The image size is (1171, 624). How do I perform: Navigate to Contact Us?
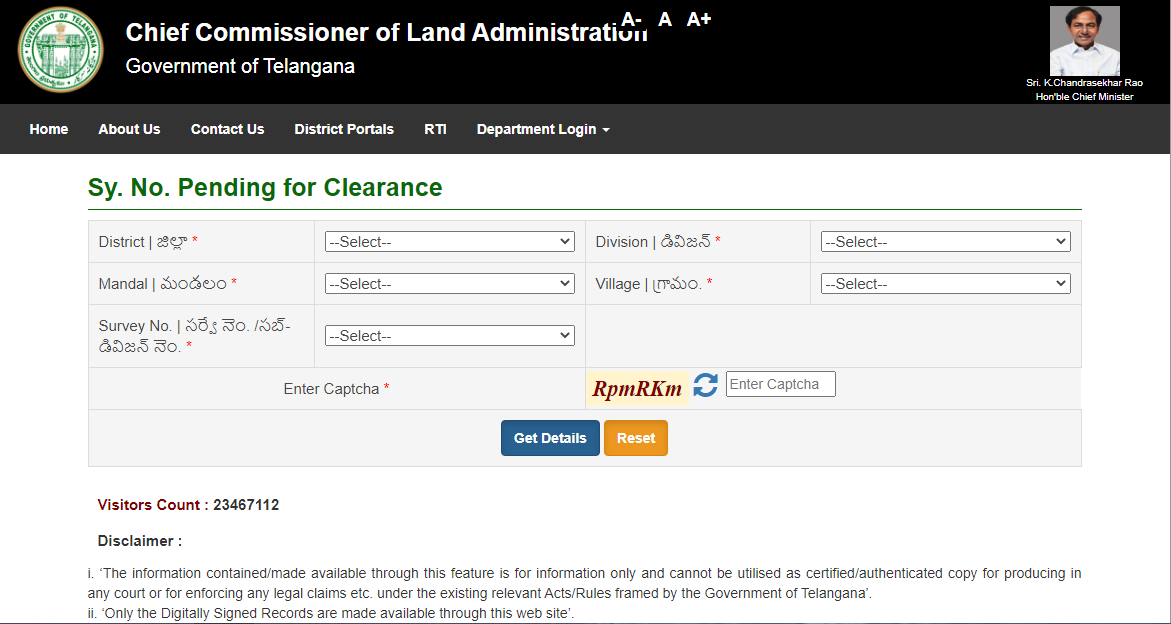(x=227, y=129)
